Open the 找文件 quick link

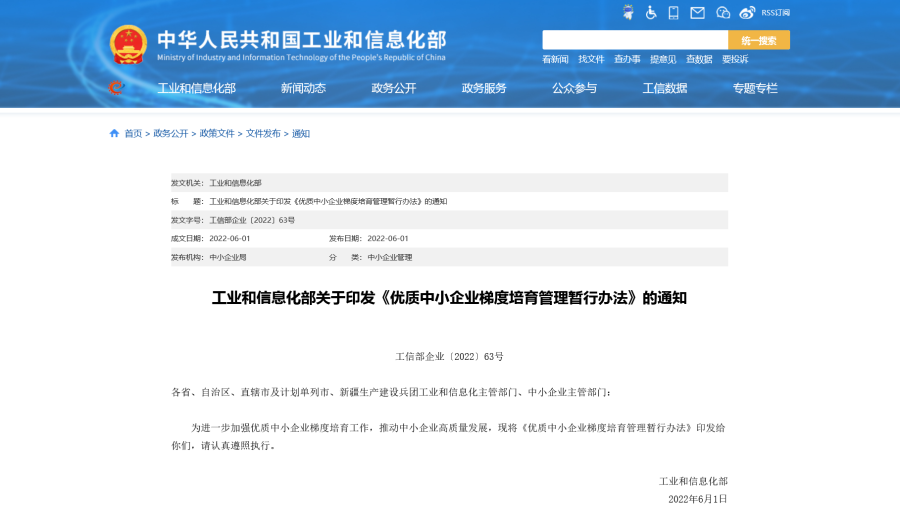pos(591,59)
